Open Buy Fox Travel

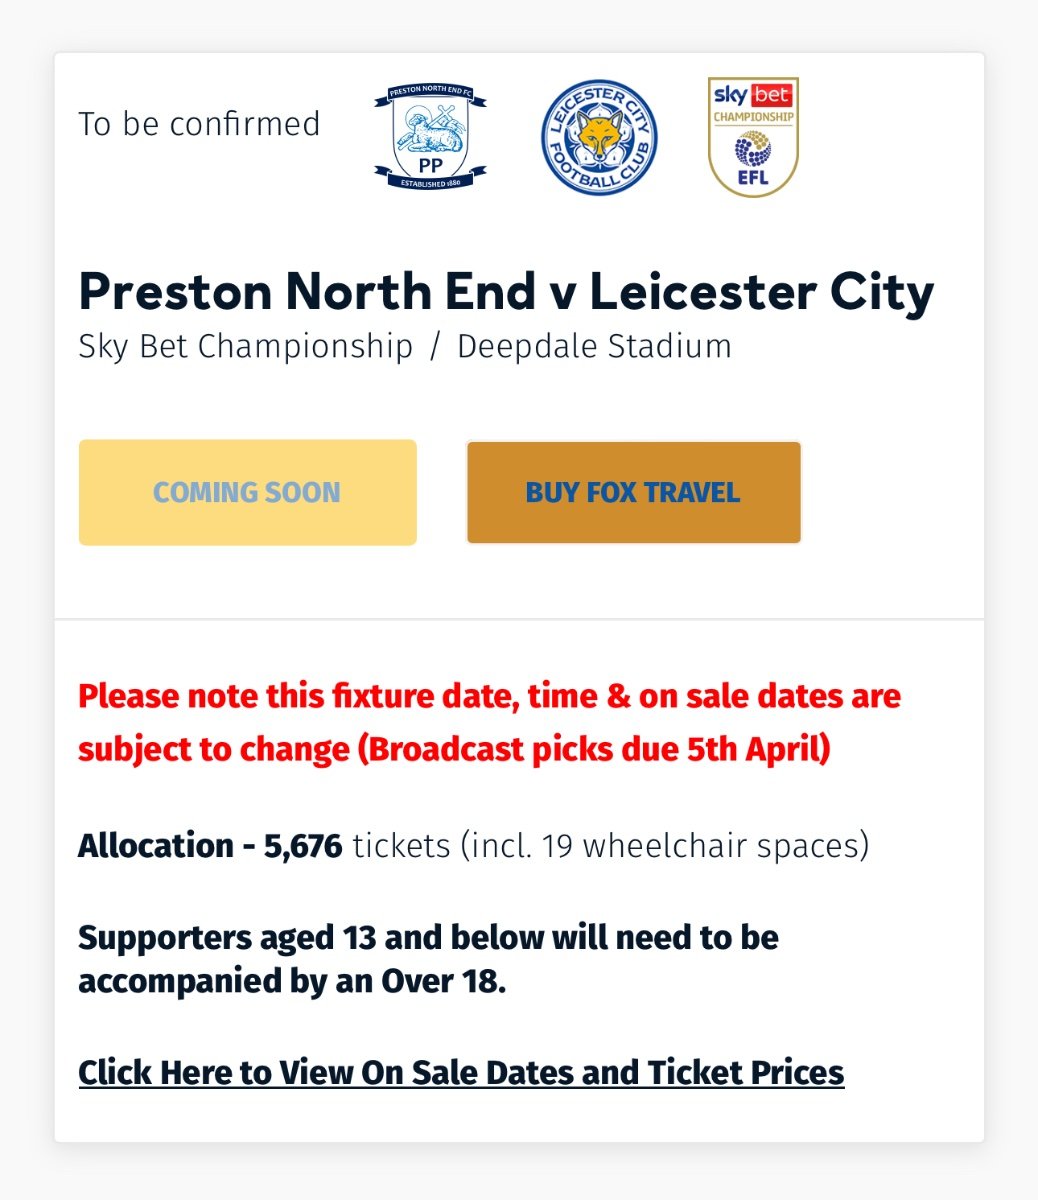tap(633, 492)
